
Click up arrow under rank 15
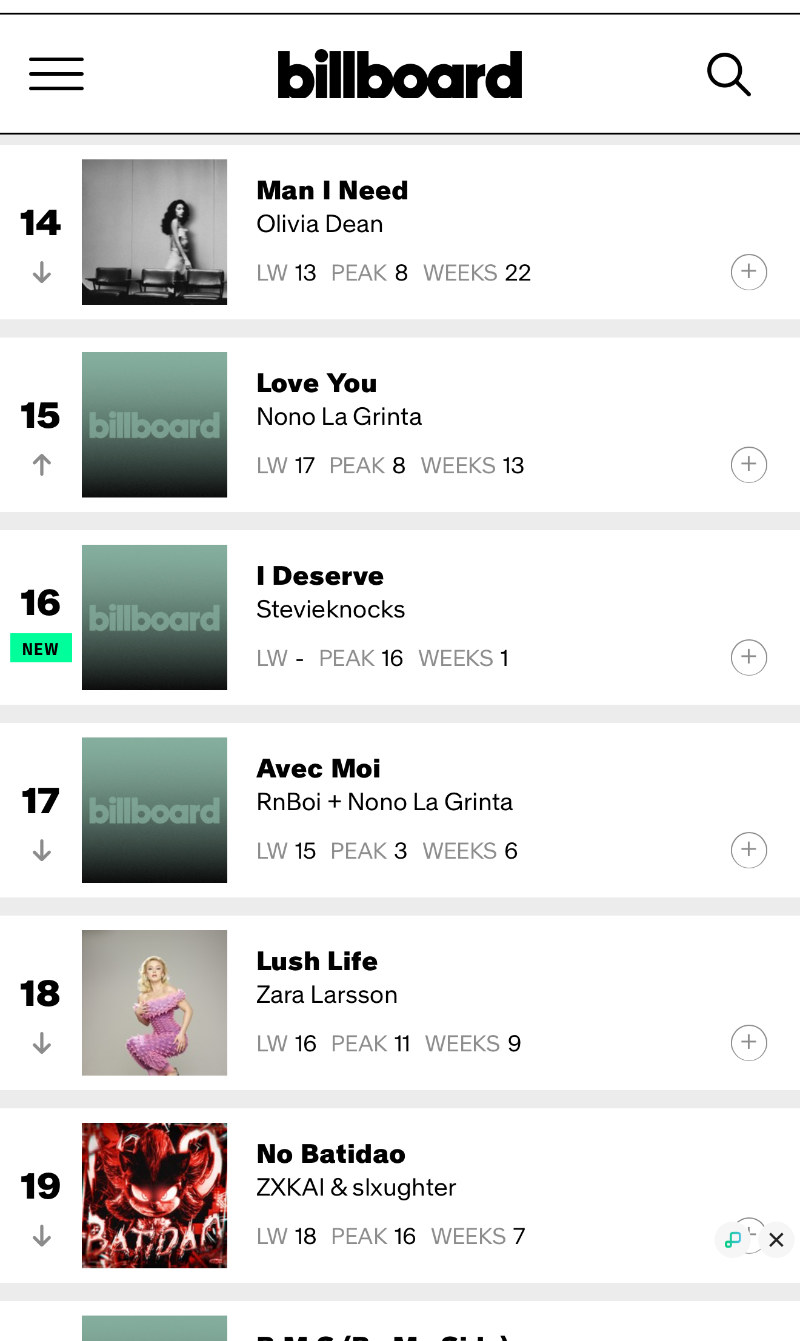(x=41, y=465)
